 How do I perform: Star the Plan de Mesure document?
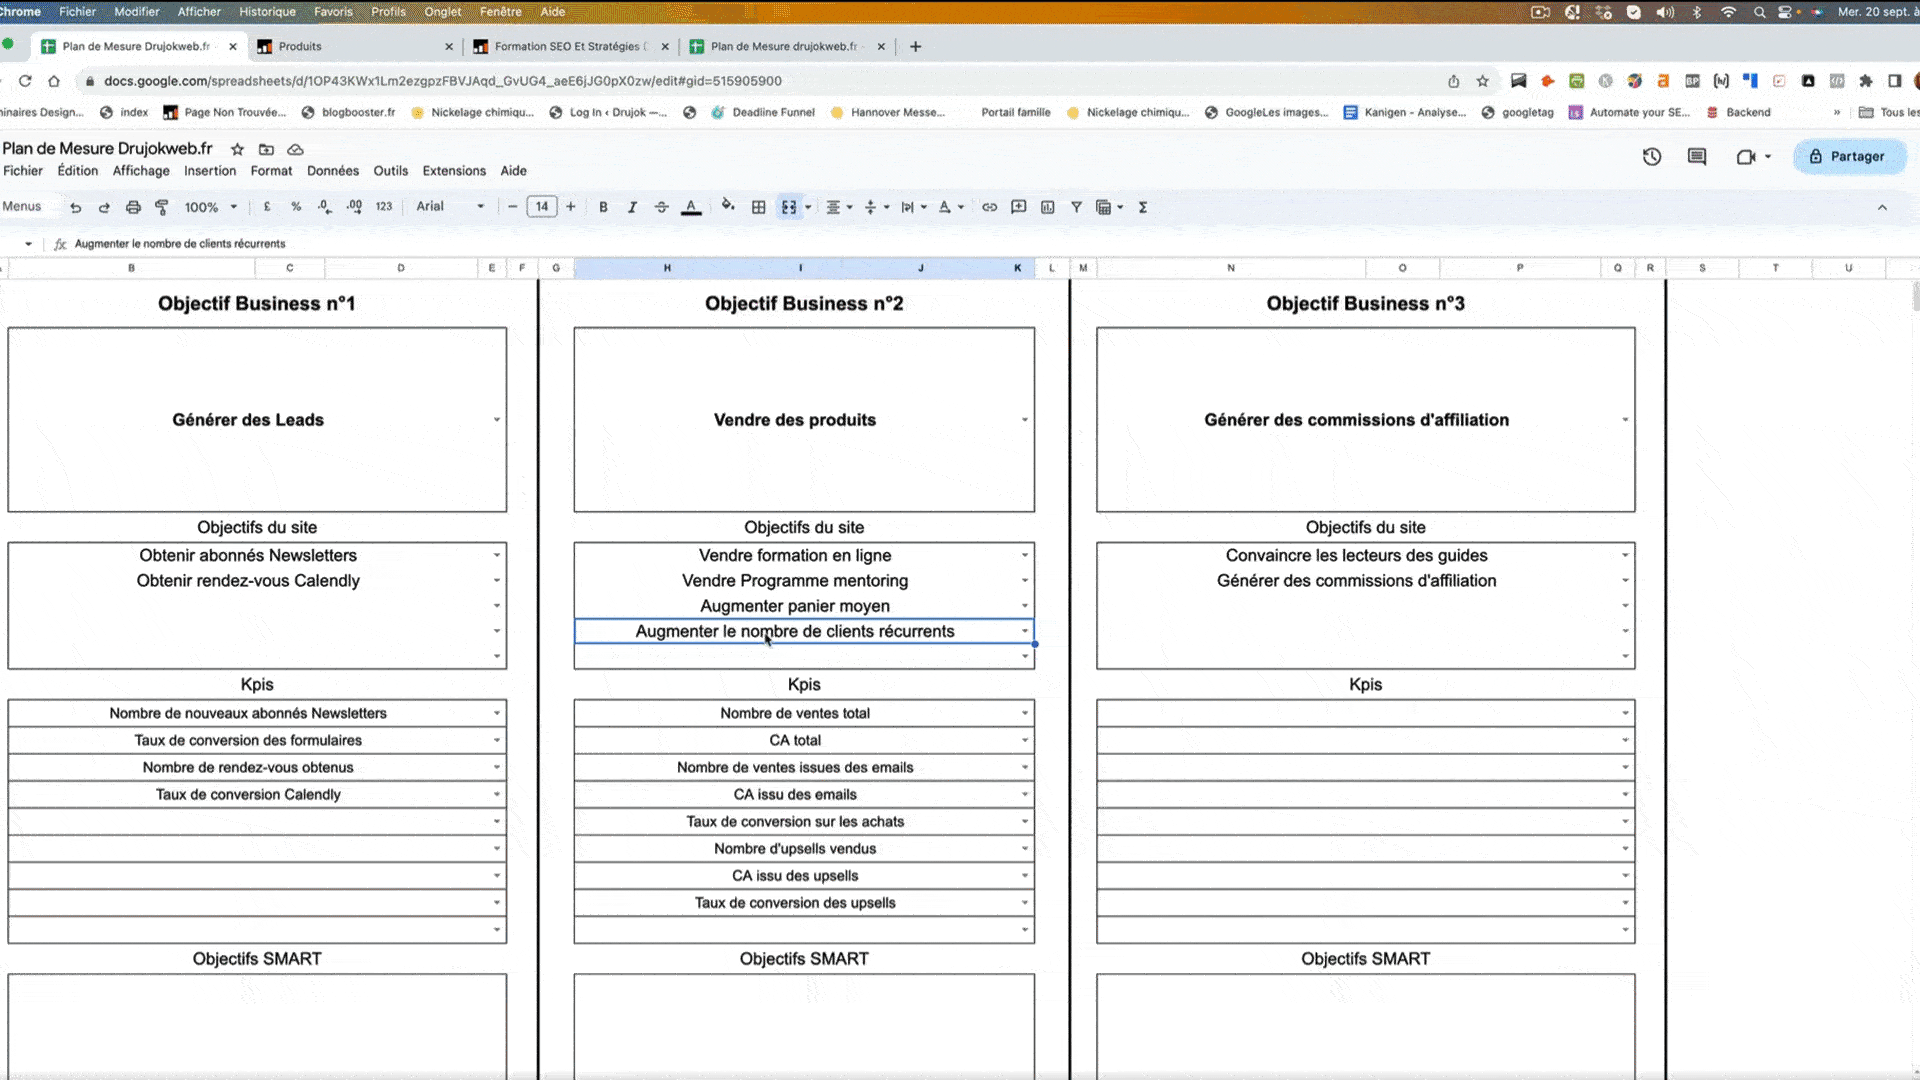click(237, 149)
